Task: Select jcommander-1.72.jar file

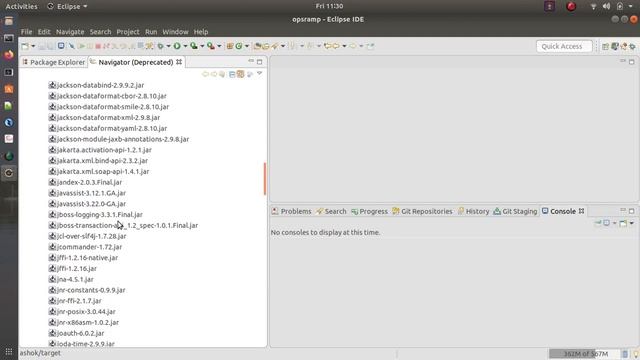Action: click(85, 247)
